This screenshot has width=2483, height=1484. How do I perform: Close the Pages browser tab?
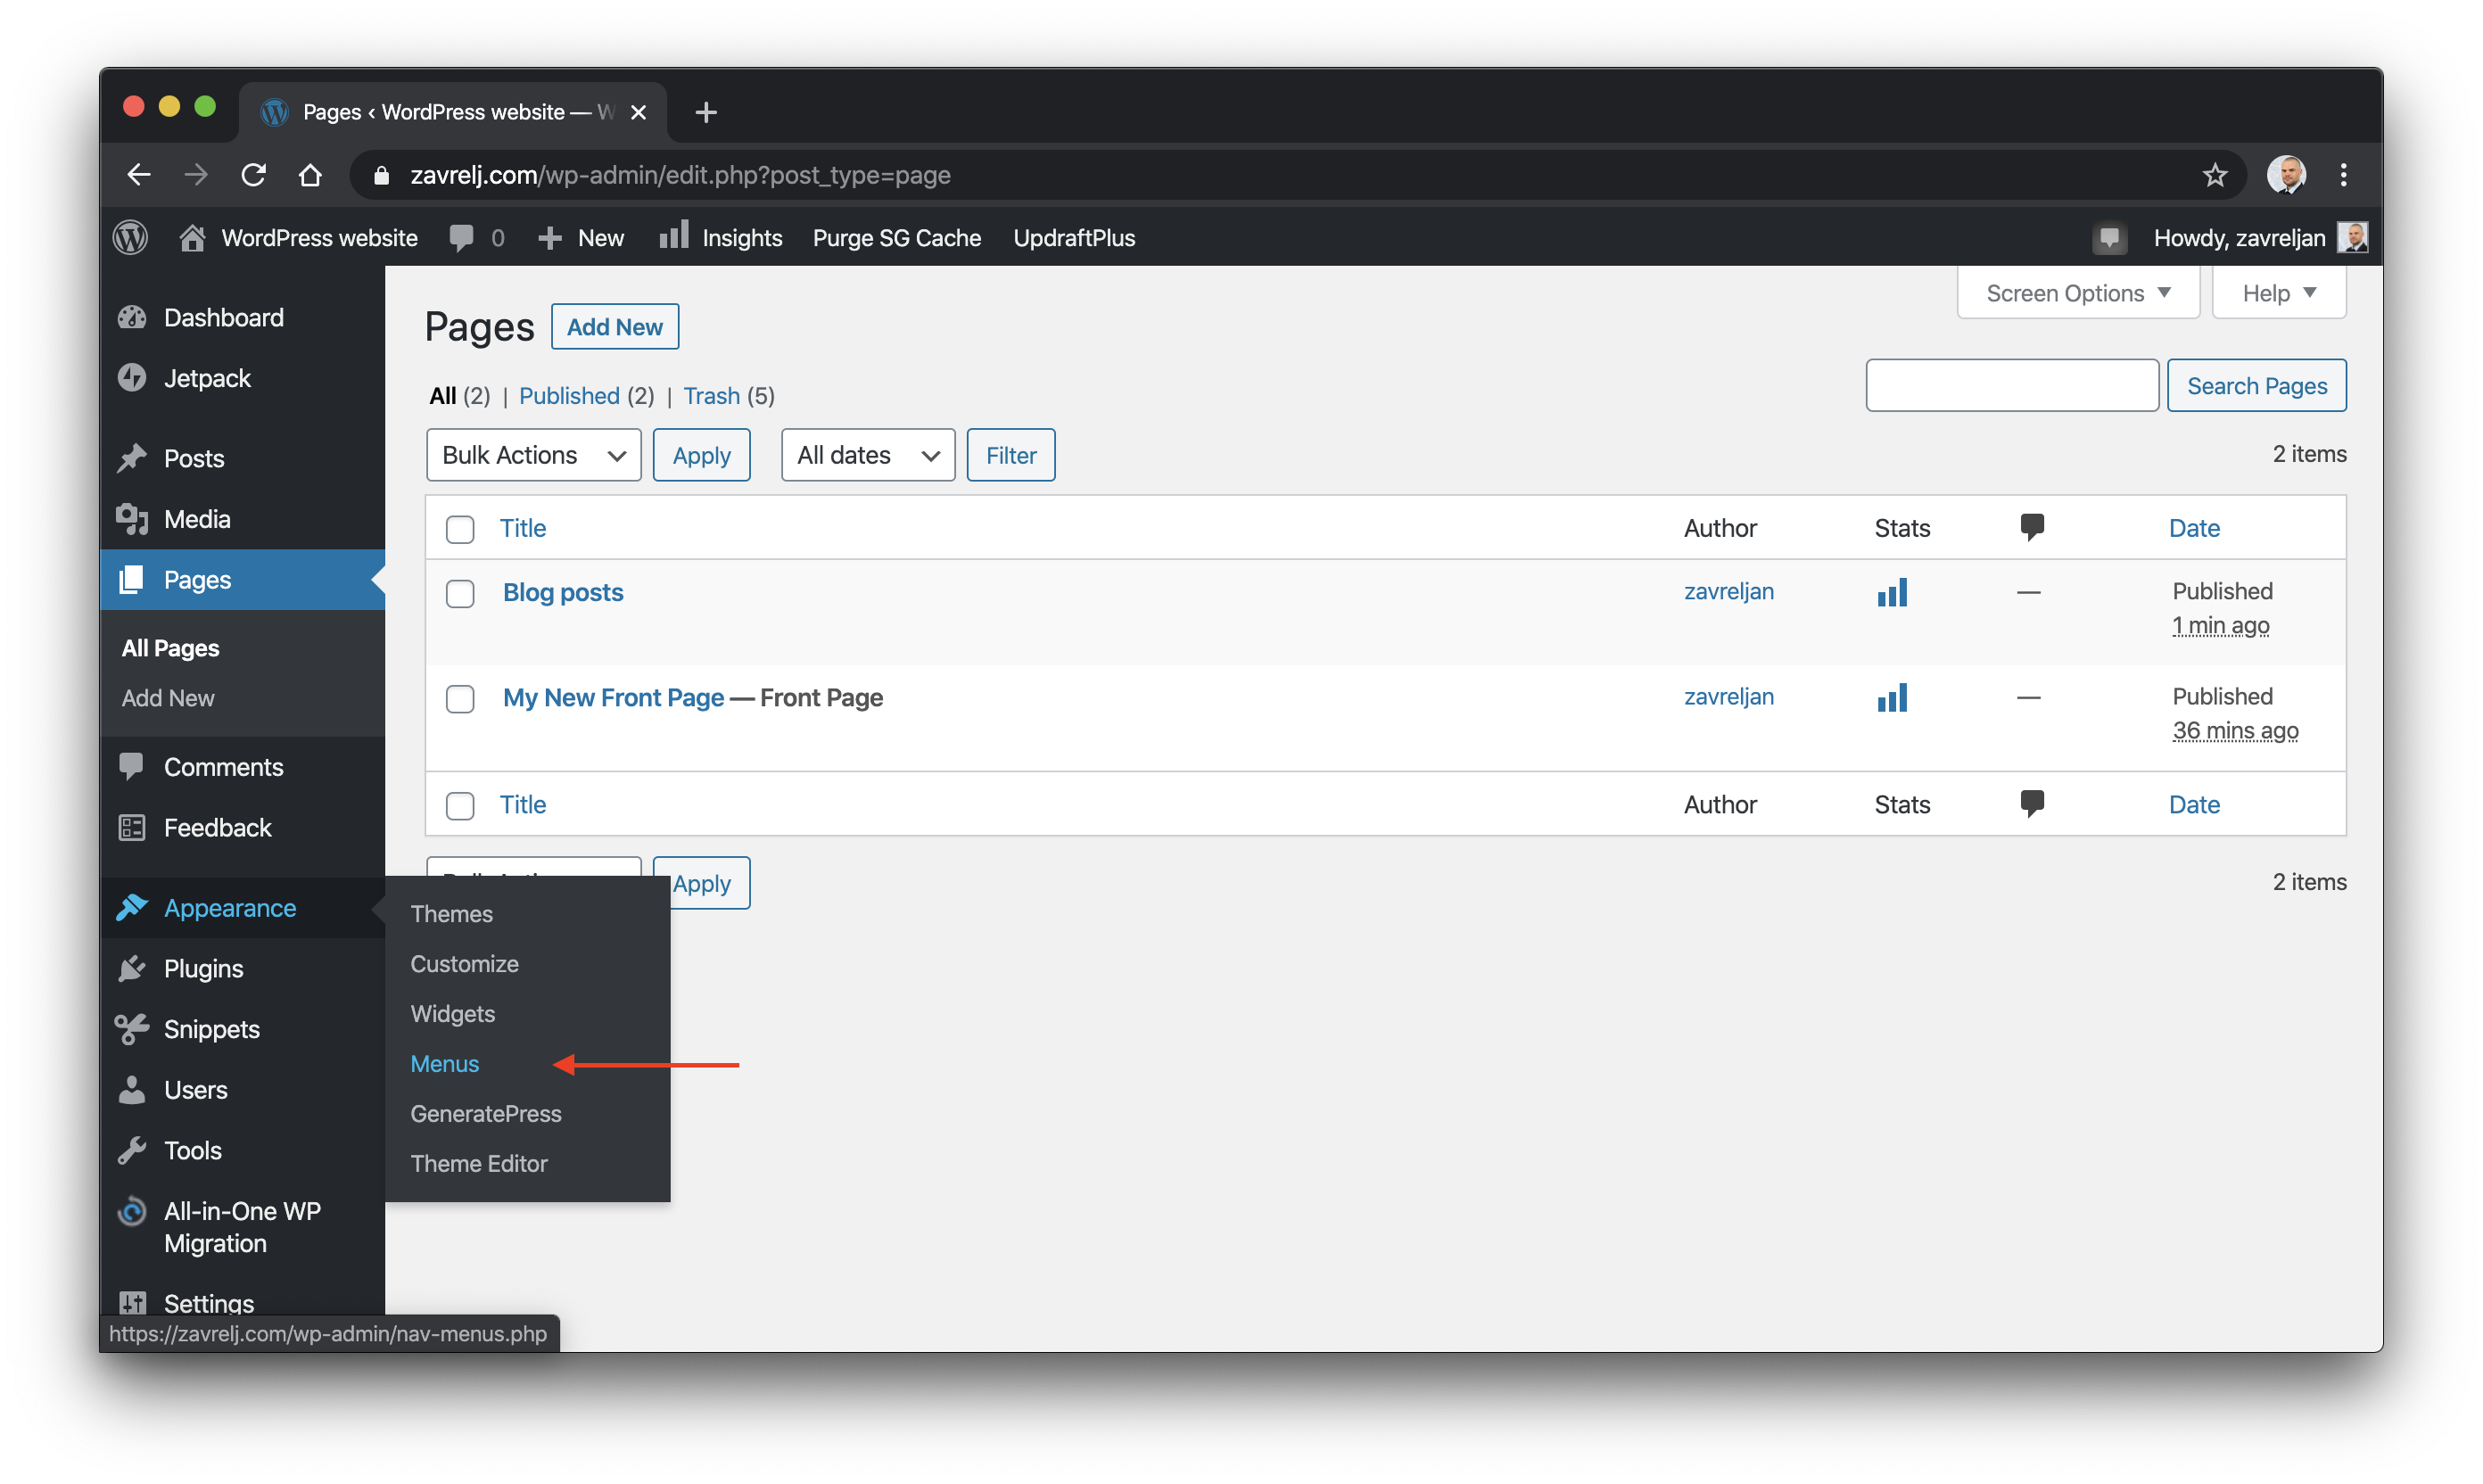tap(638, 112)
